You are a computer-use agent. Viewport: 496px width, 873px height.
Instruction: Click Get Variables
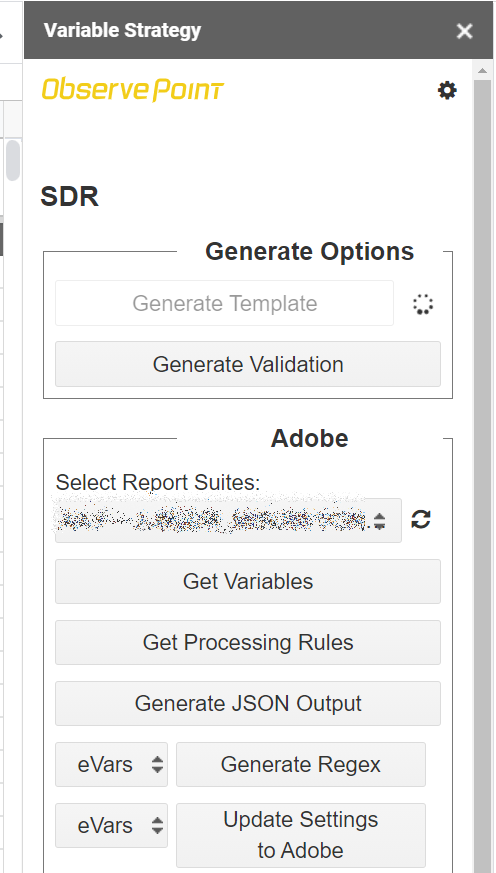coord(248,581)
